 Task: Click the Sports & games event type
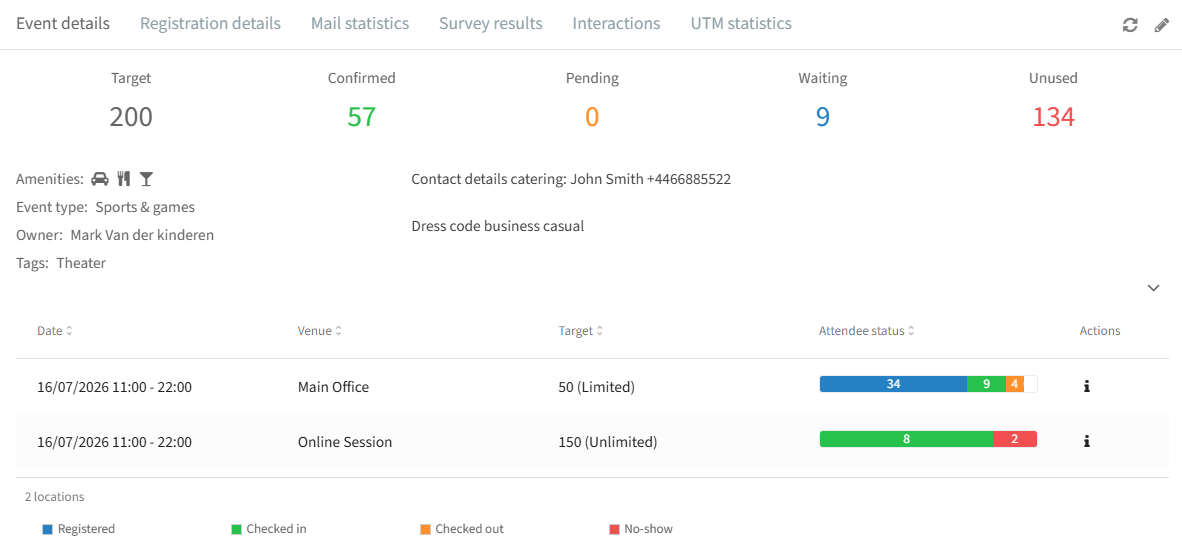pyautogui.click(x=145, y=207)
